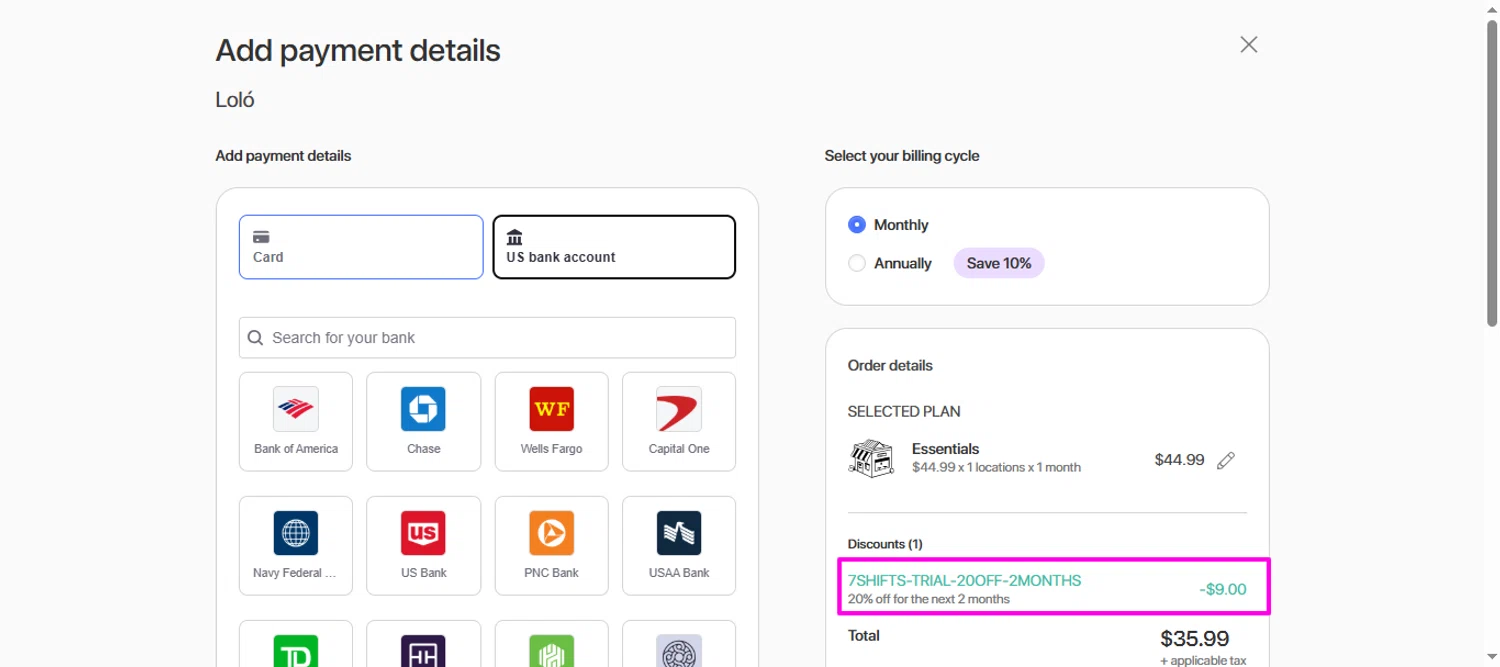Select Annually billing cycle
Image resolution: width=1500 pixels, height=667 pixels.
tap(857, 263)
